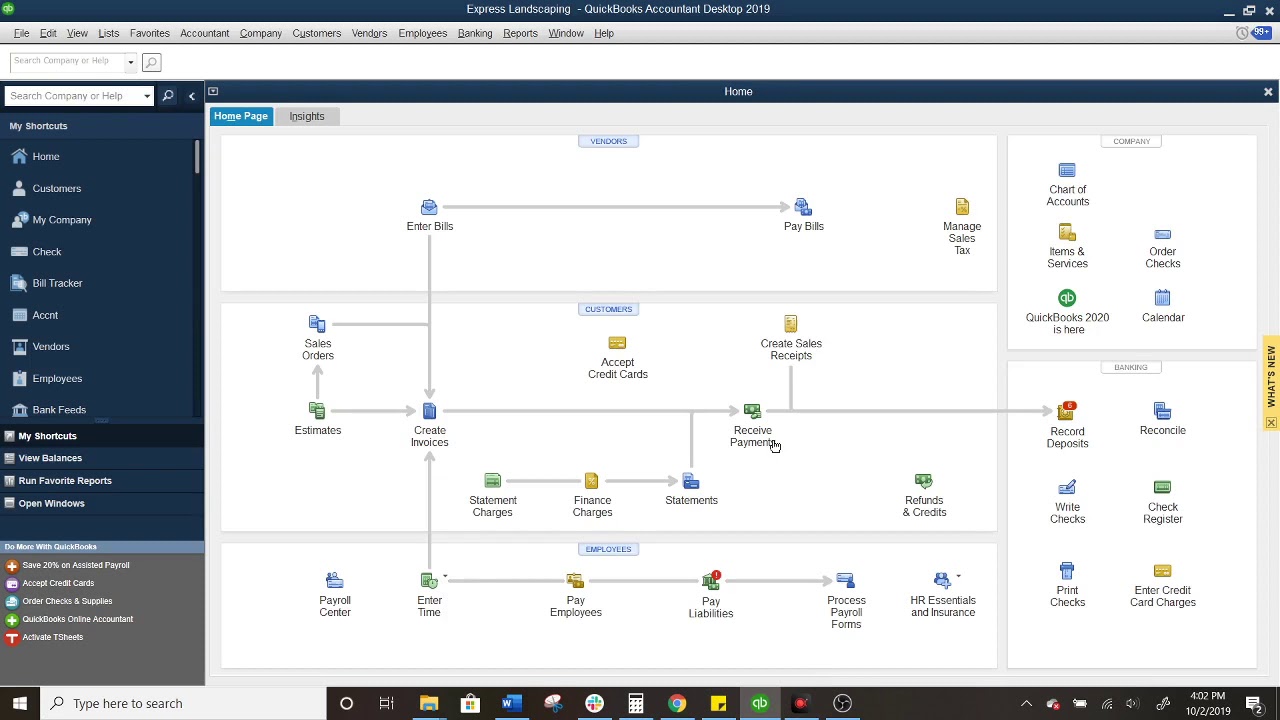Open Process Payroll Forms icon

coord(845,581)
